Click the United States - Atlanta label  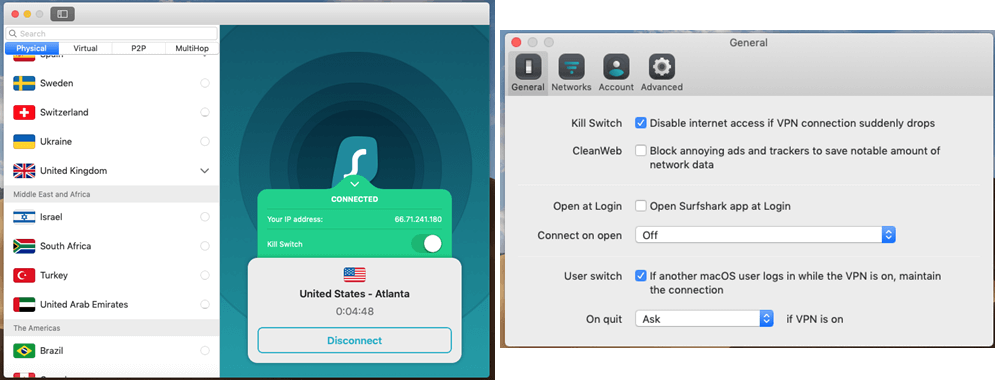(355, 294)
